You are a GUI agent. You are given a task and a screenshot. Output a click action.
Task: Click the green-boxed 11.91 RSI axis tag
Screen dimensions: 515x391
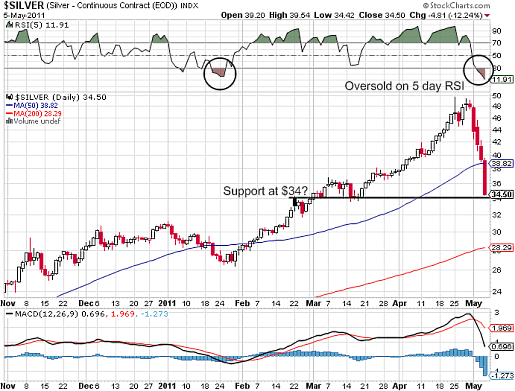(503, 80)
